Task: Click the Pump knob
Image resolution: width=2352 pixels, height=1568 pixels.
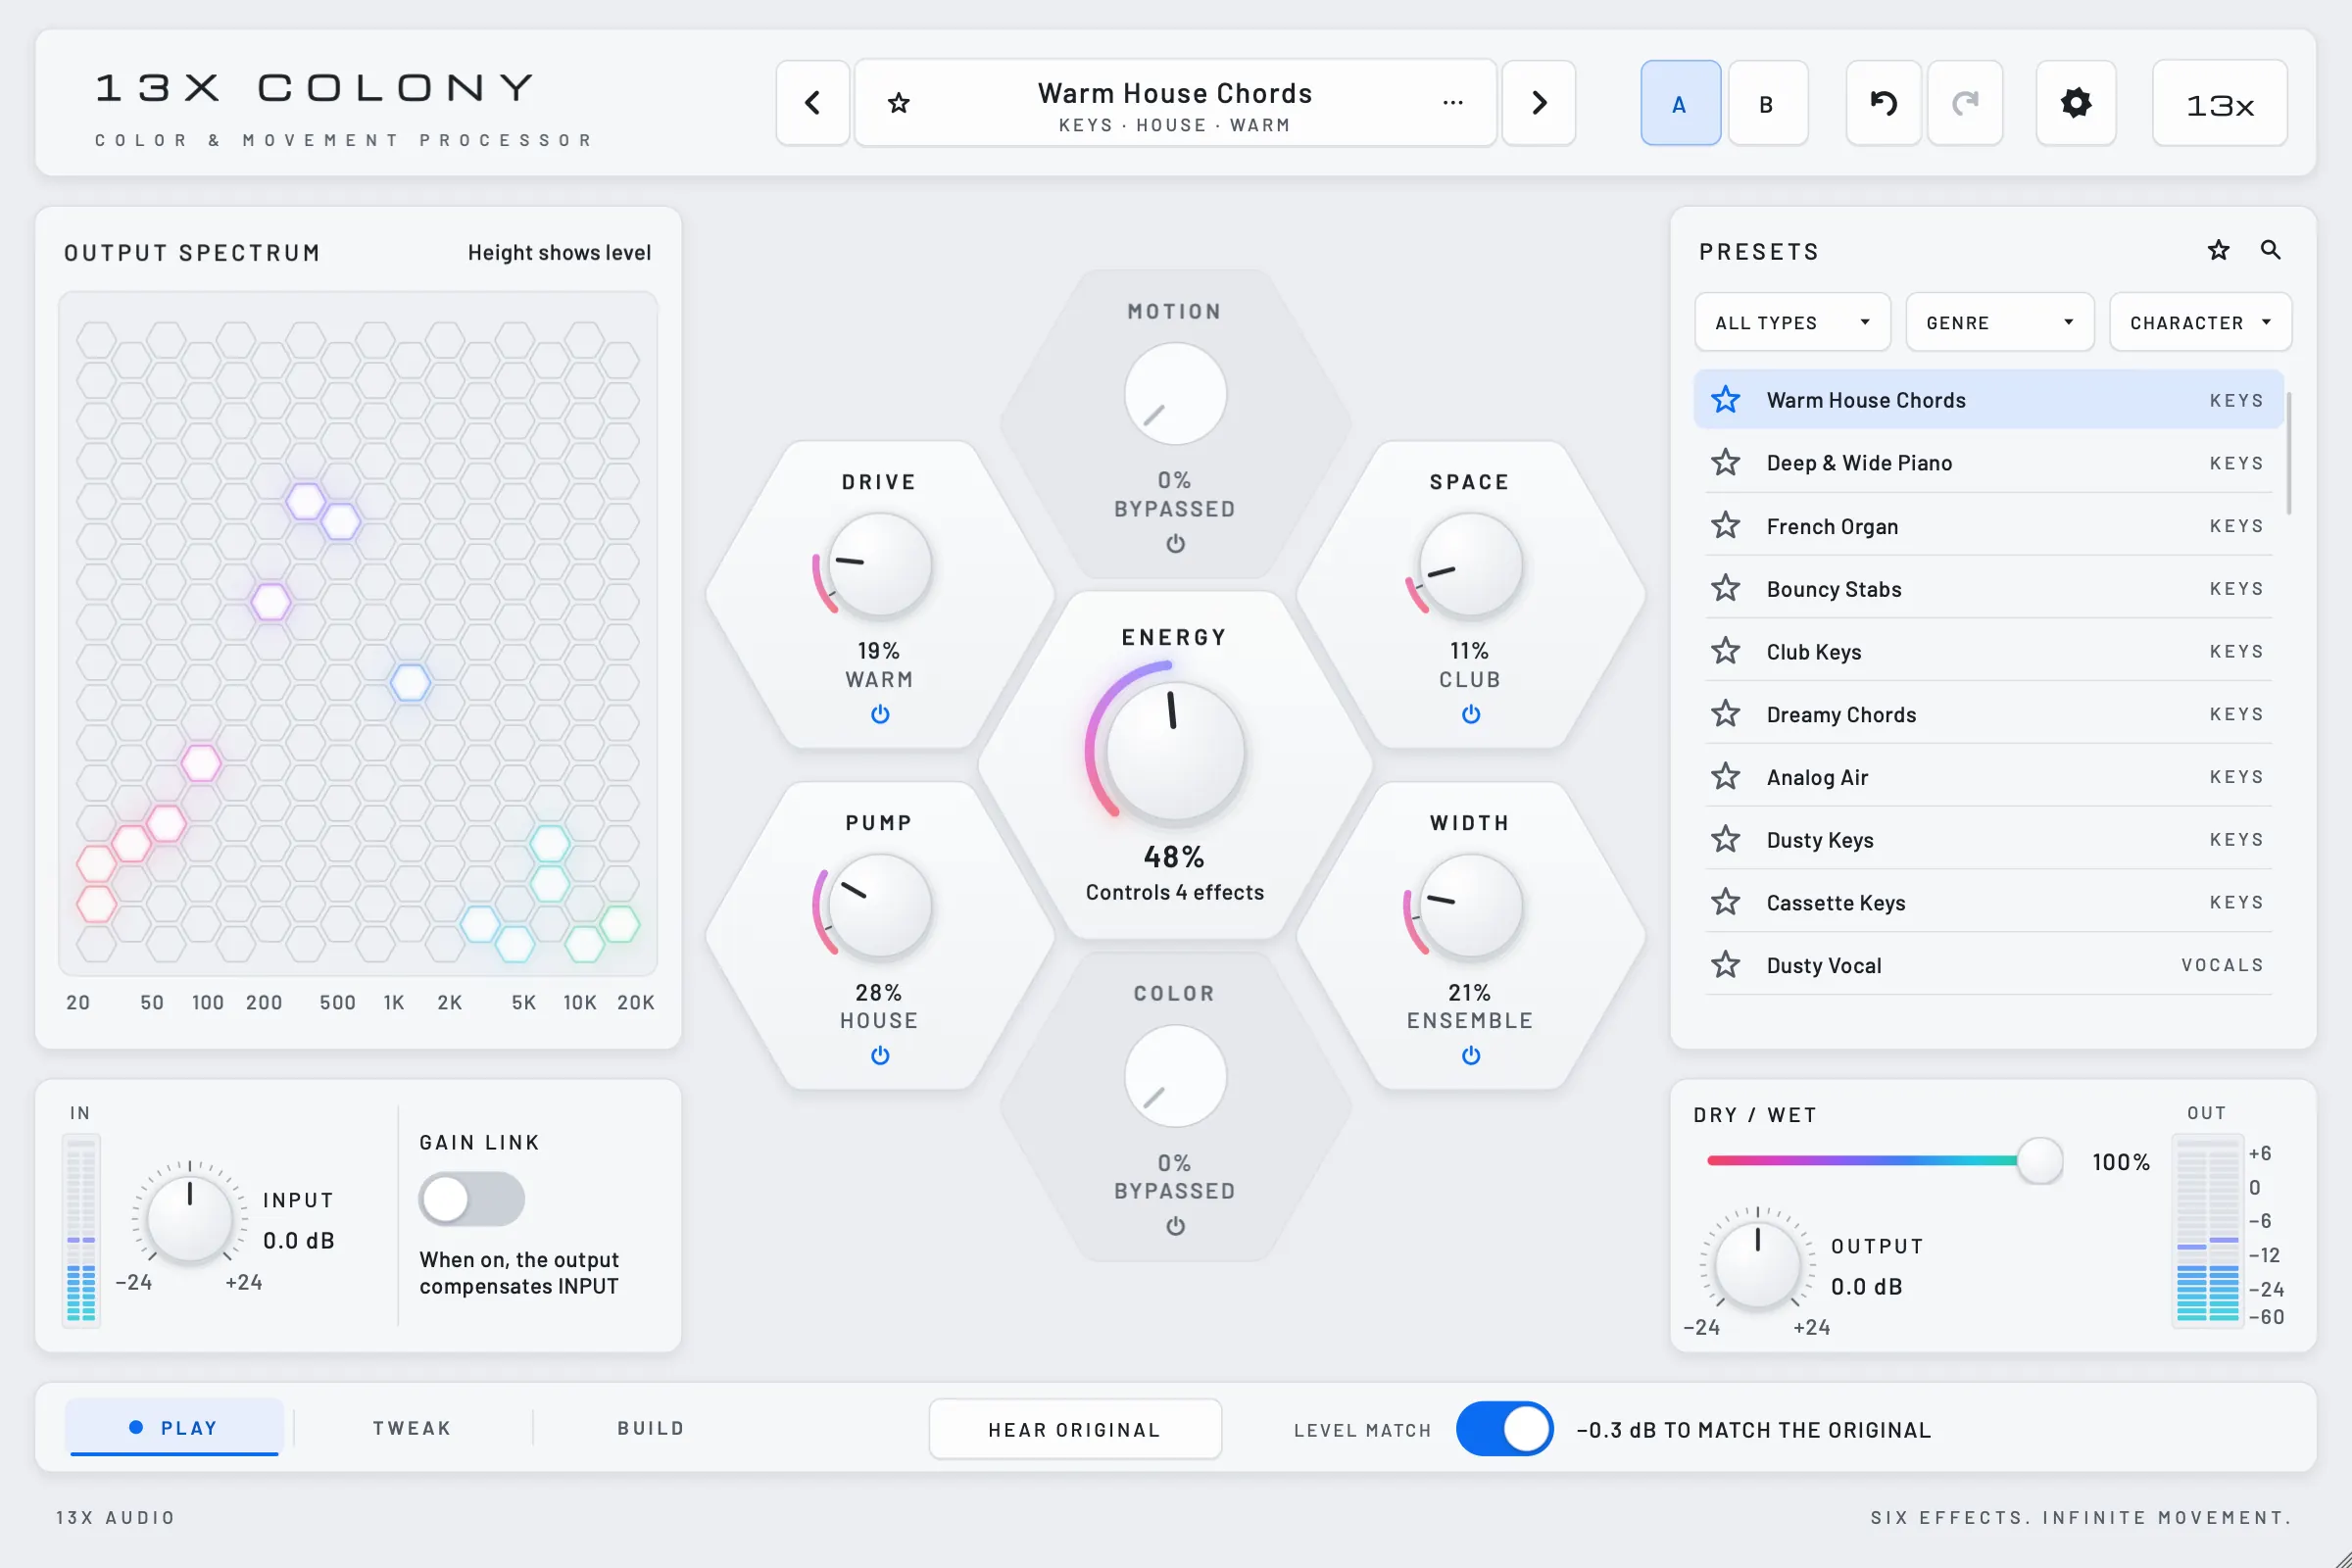Action: (x=880, y=906)
